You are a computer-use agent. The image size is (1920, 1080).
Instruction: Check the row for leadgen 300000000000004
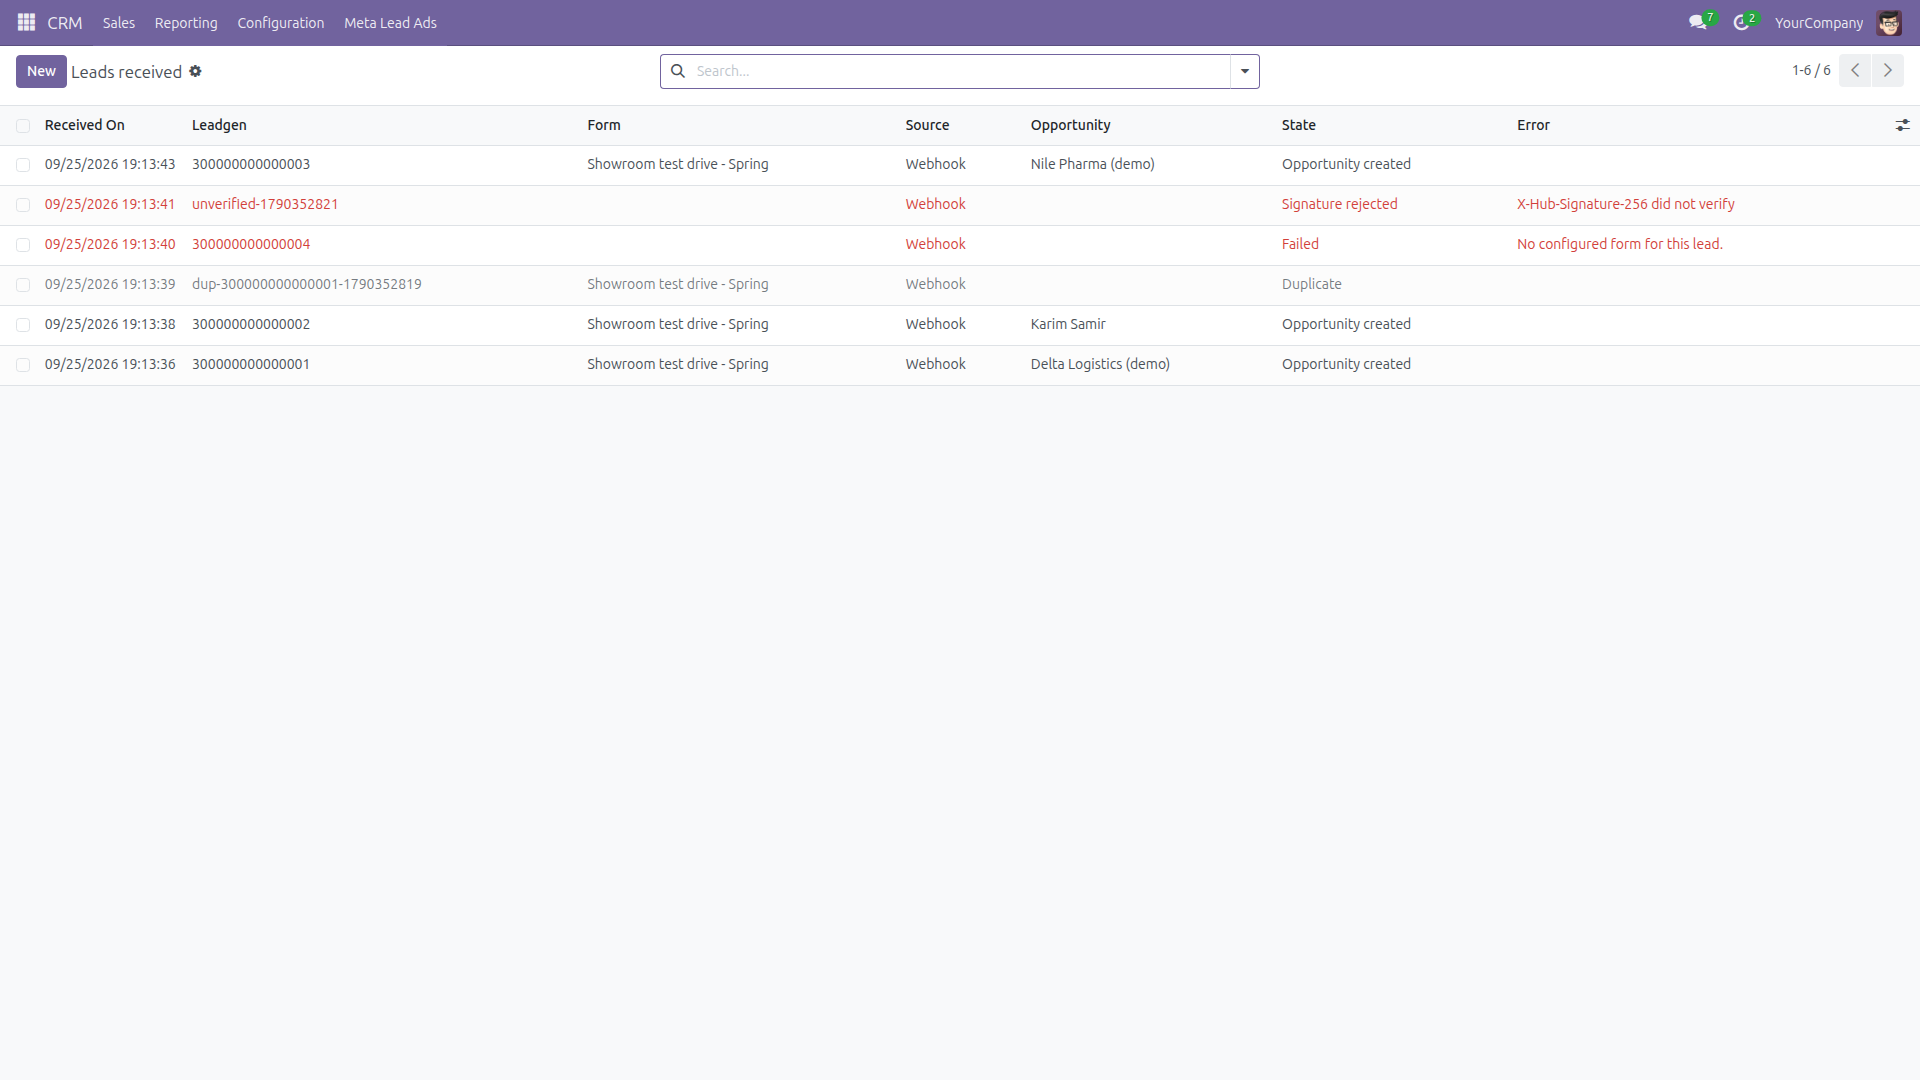point(23,245)
